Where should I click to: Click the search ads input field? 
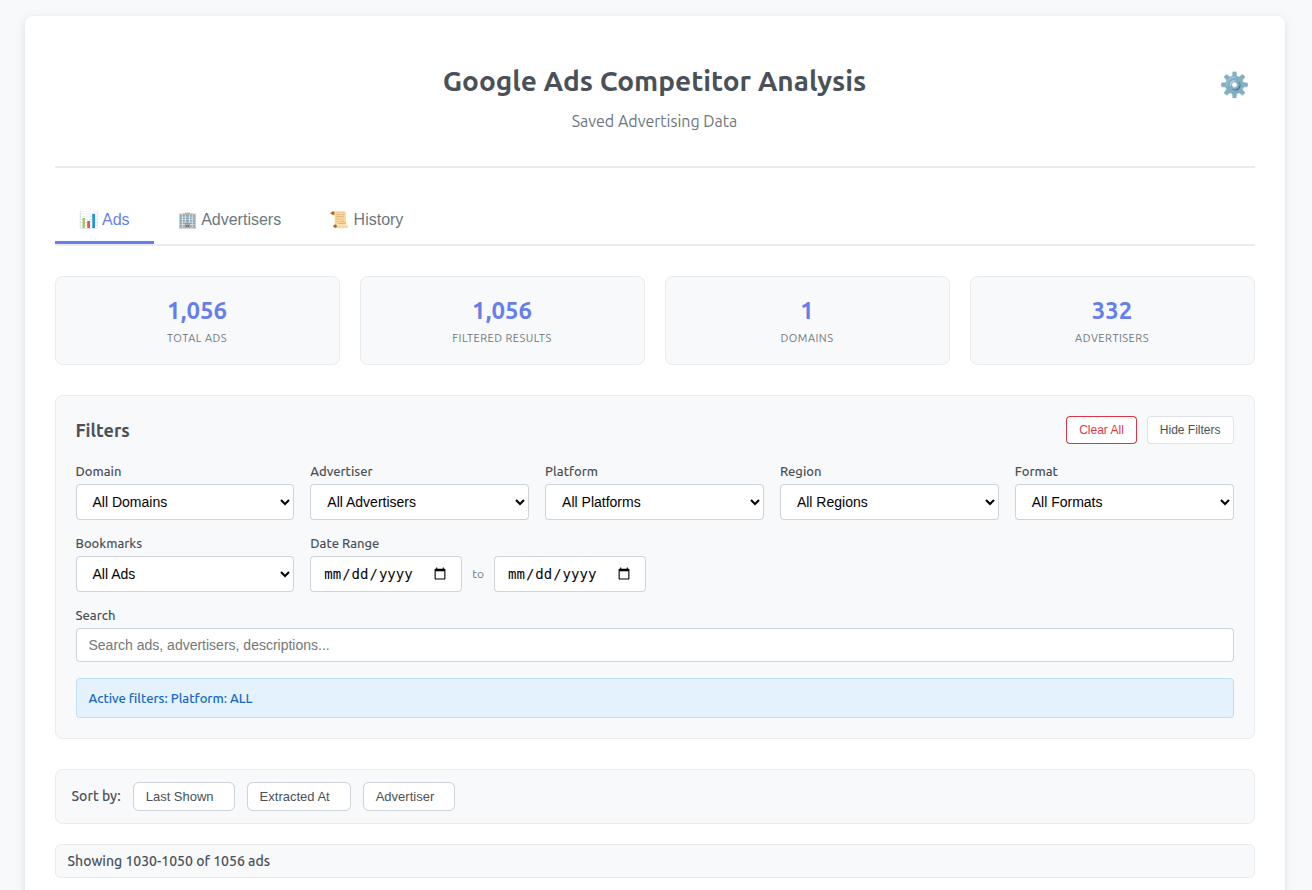pos(654,645)
